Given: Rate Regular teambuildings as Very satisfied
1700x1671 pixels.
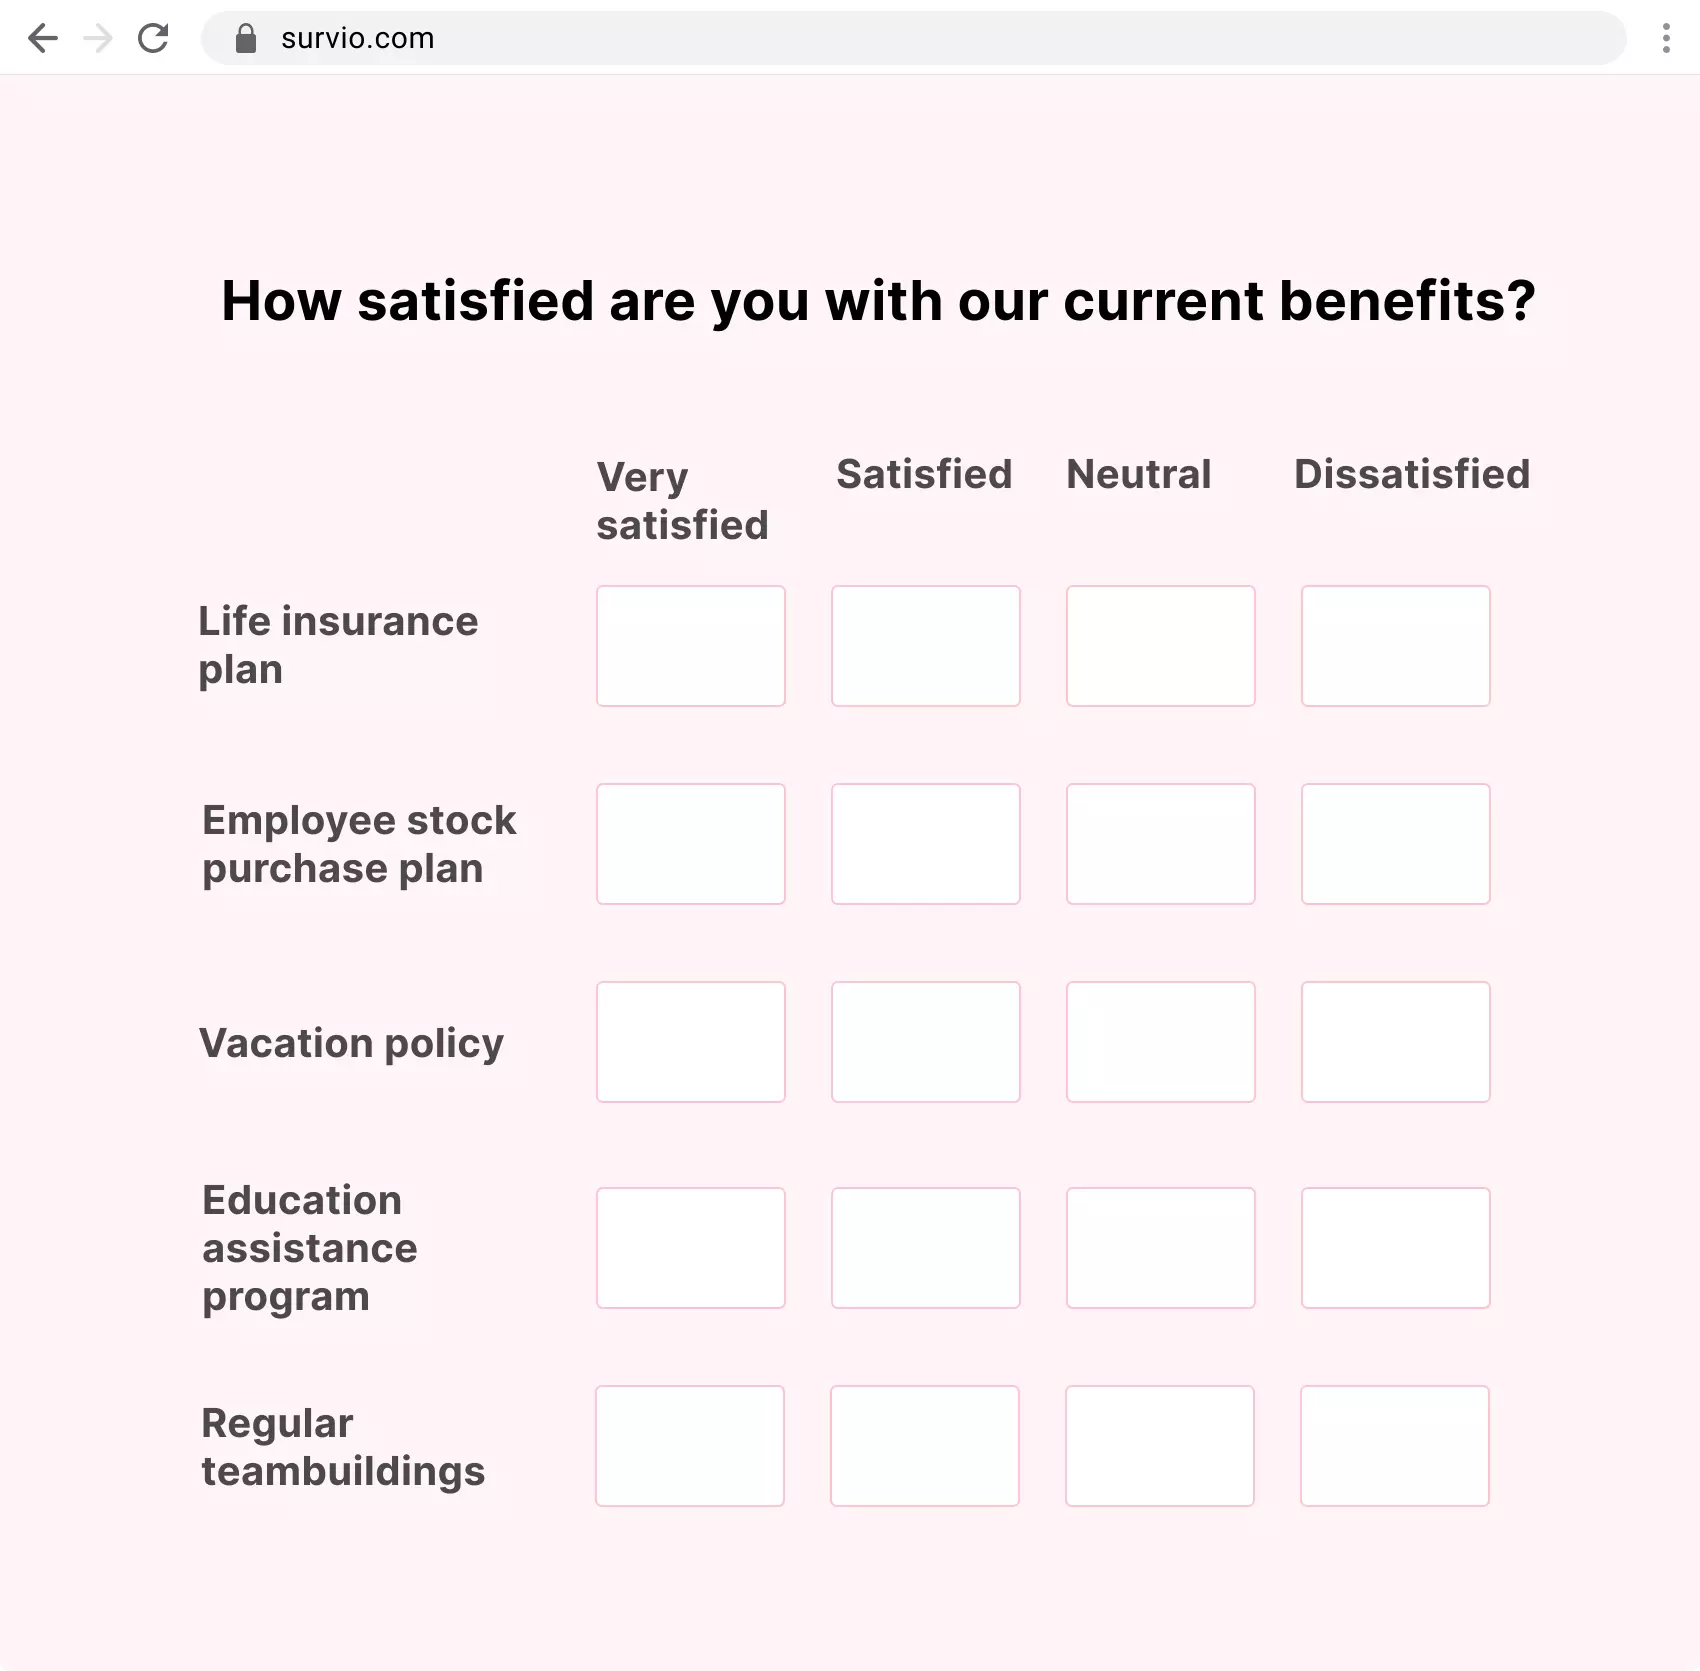Looking at the screenshot, I should tap(690, 1446).
